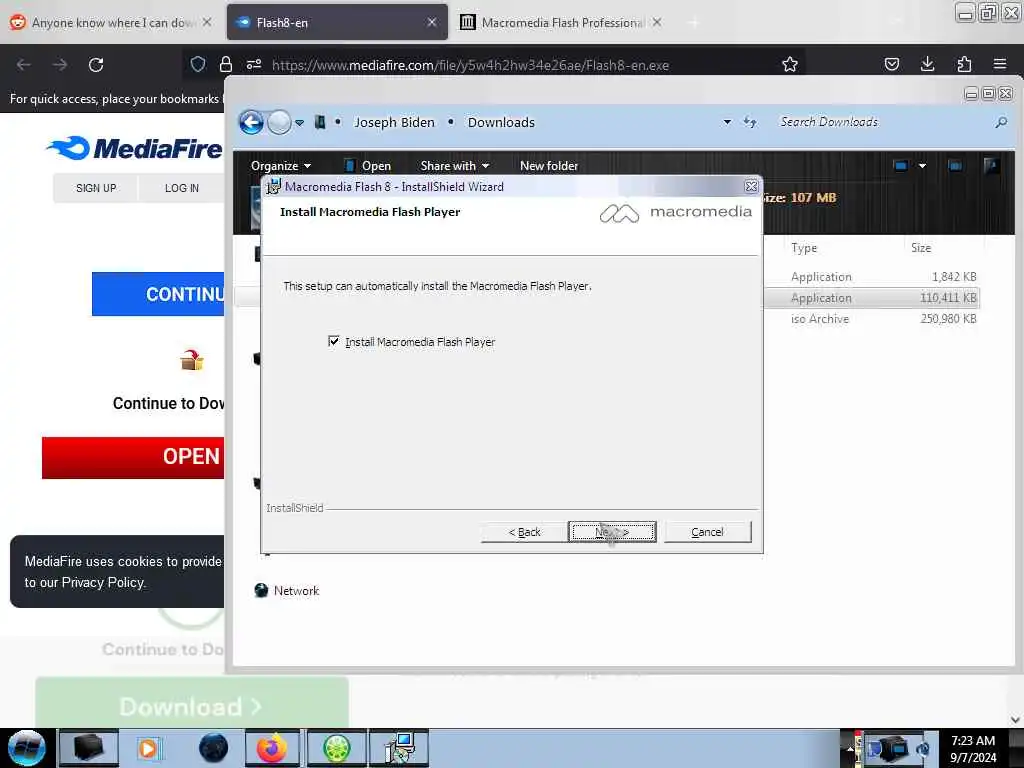This screenshot has height=768, width=1024.
Task: Click the Explorer help icon
Action: tap(992, 166)
